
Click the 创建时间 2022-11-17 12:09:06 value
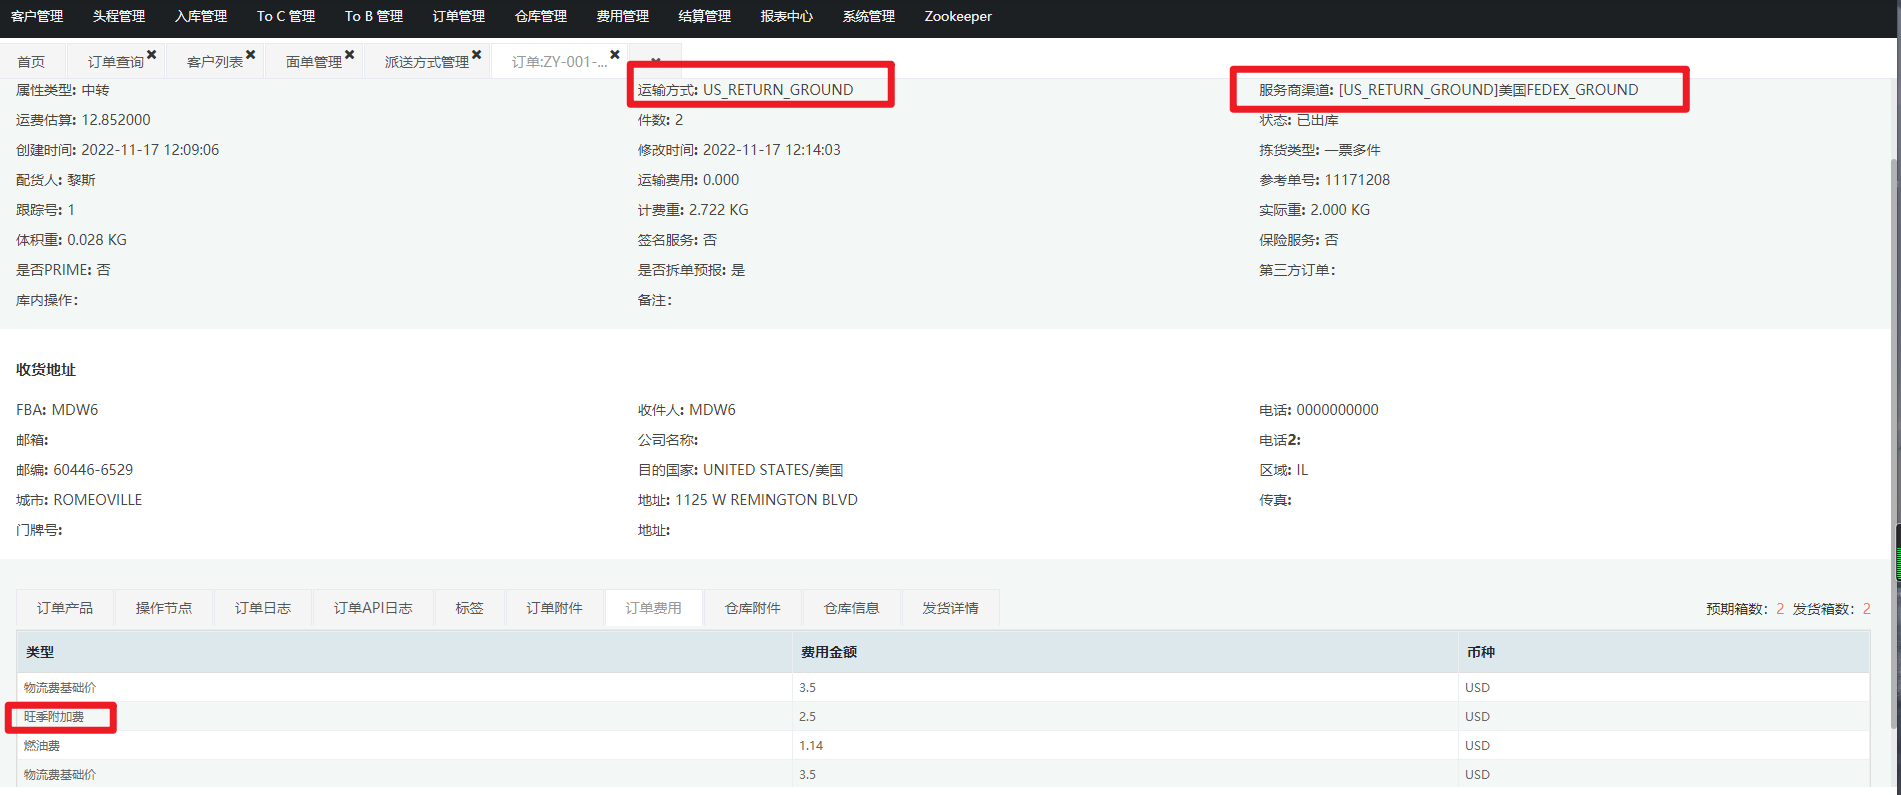[150, 150]
